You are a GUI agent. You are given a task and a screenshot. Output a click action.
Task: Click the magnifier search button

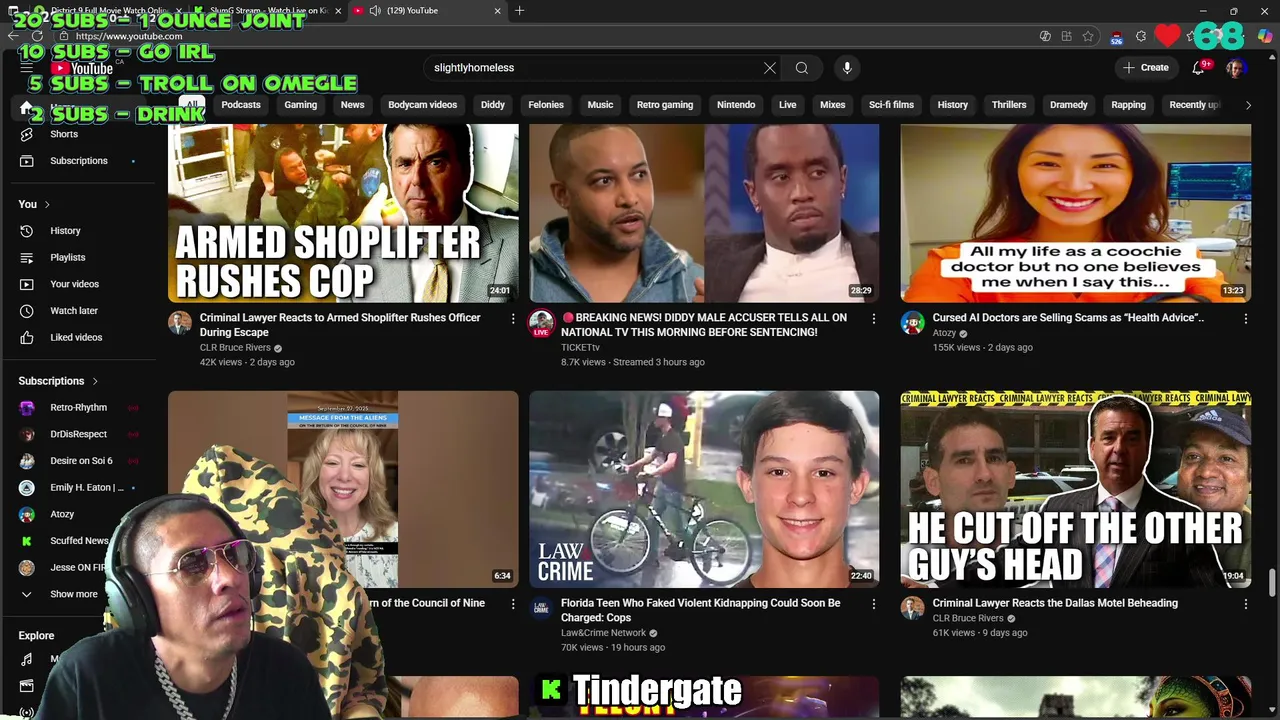click(802, 68)
